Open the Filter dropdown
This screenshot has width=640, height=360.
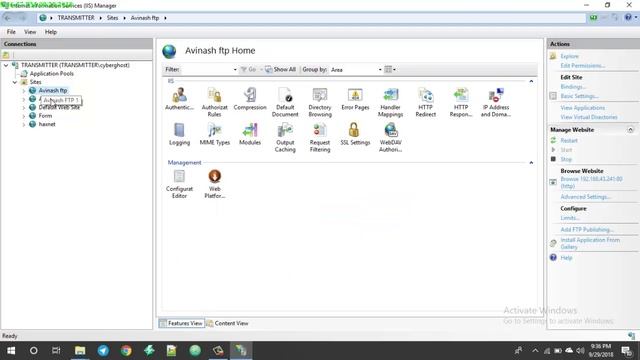[235, 70]
